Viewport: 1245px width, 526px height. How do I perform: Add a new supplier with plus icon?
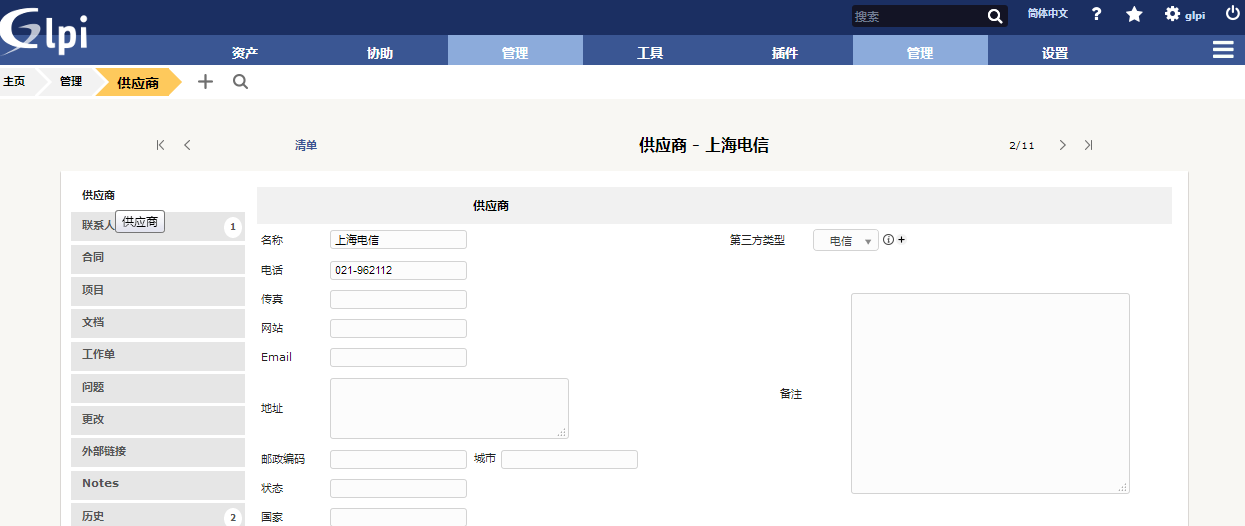[x=205, y=82]
